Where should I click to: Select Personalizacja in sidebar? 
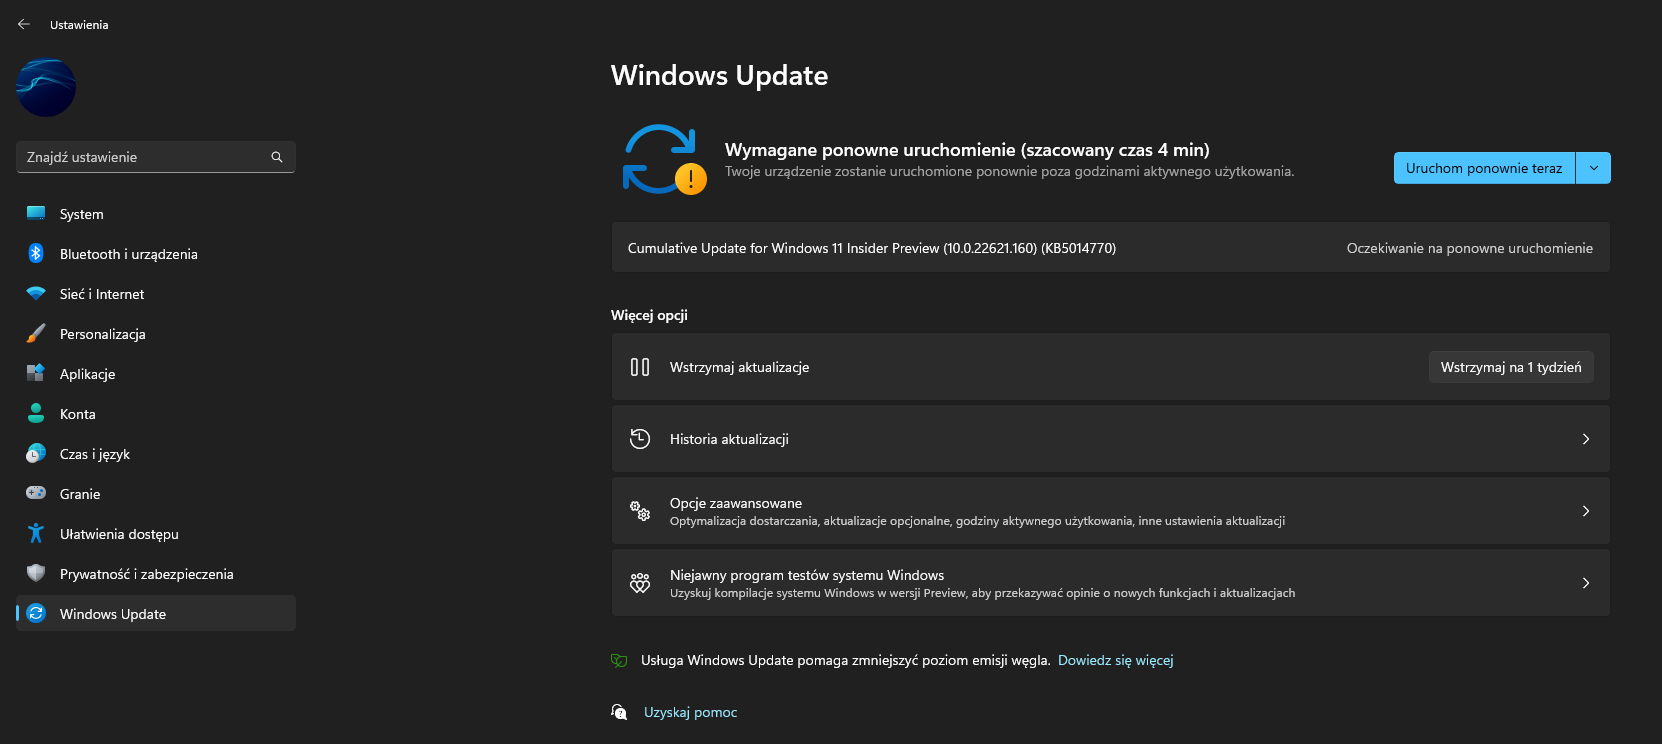[x=155, y=334]
